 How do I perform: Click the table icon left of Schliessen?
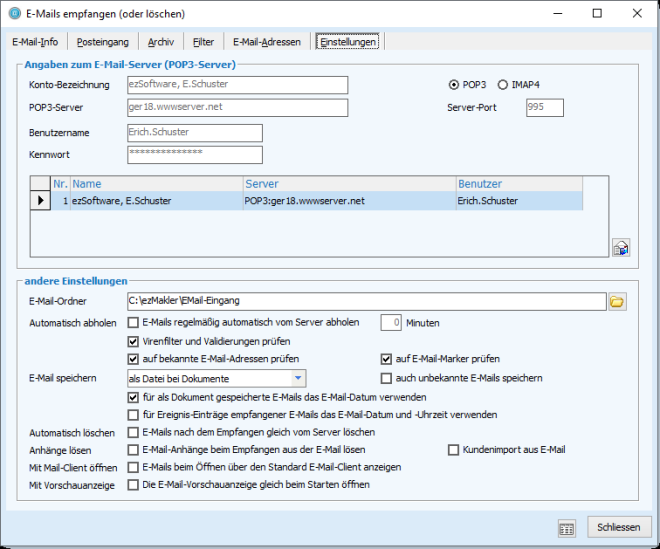click(x=566, y=527)
